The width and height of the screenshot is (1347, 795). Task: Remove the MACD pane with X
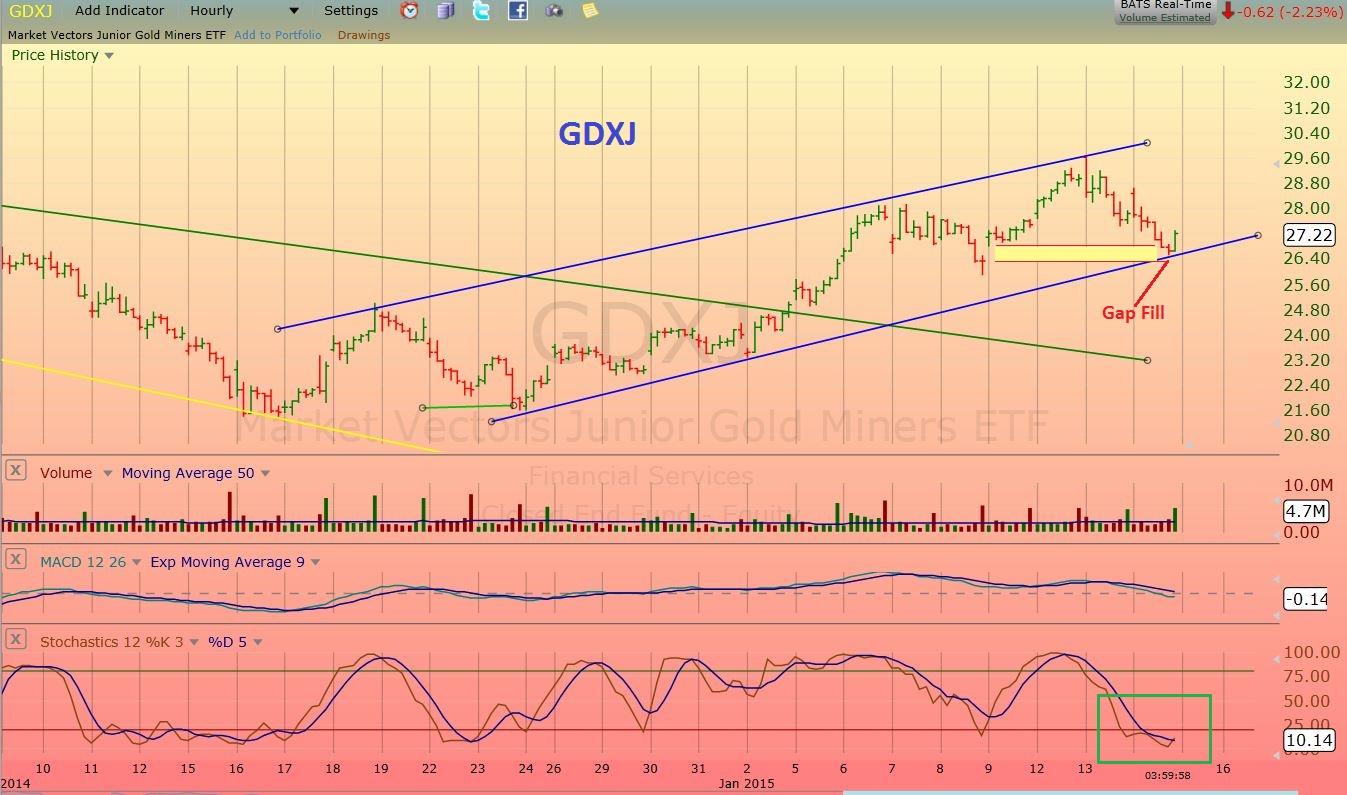pos(16,560)
